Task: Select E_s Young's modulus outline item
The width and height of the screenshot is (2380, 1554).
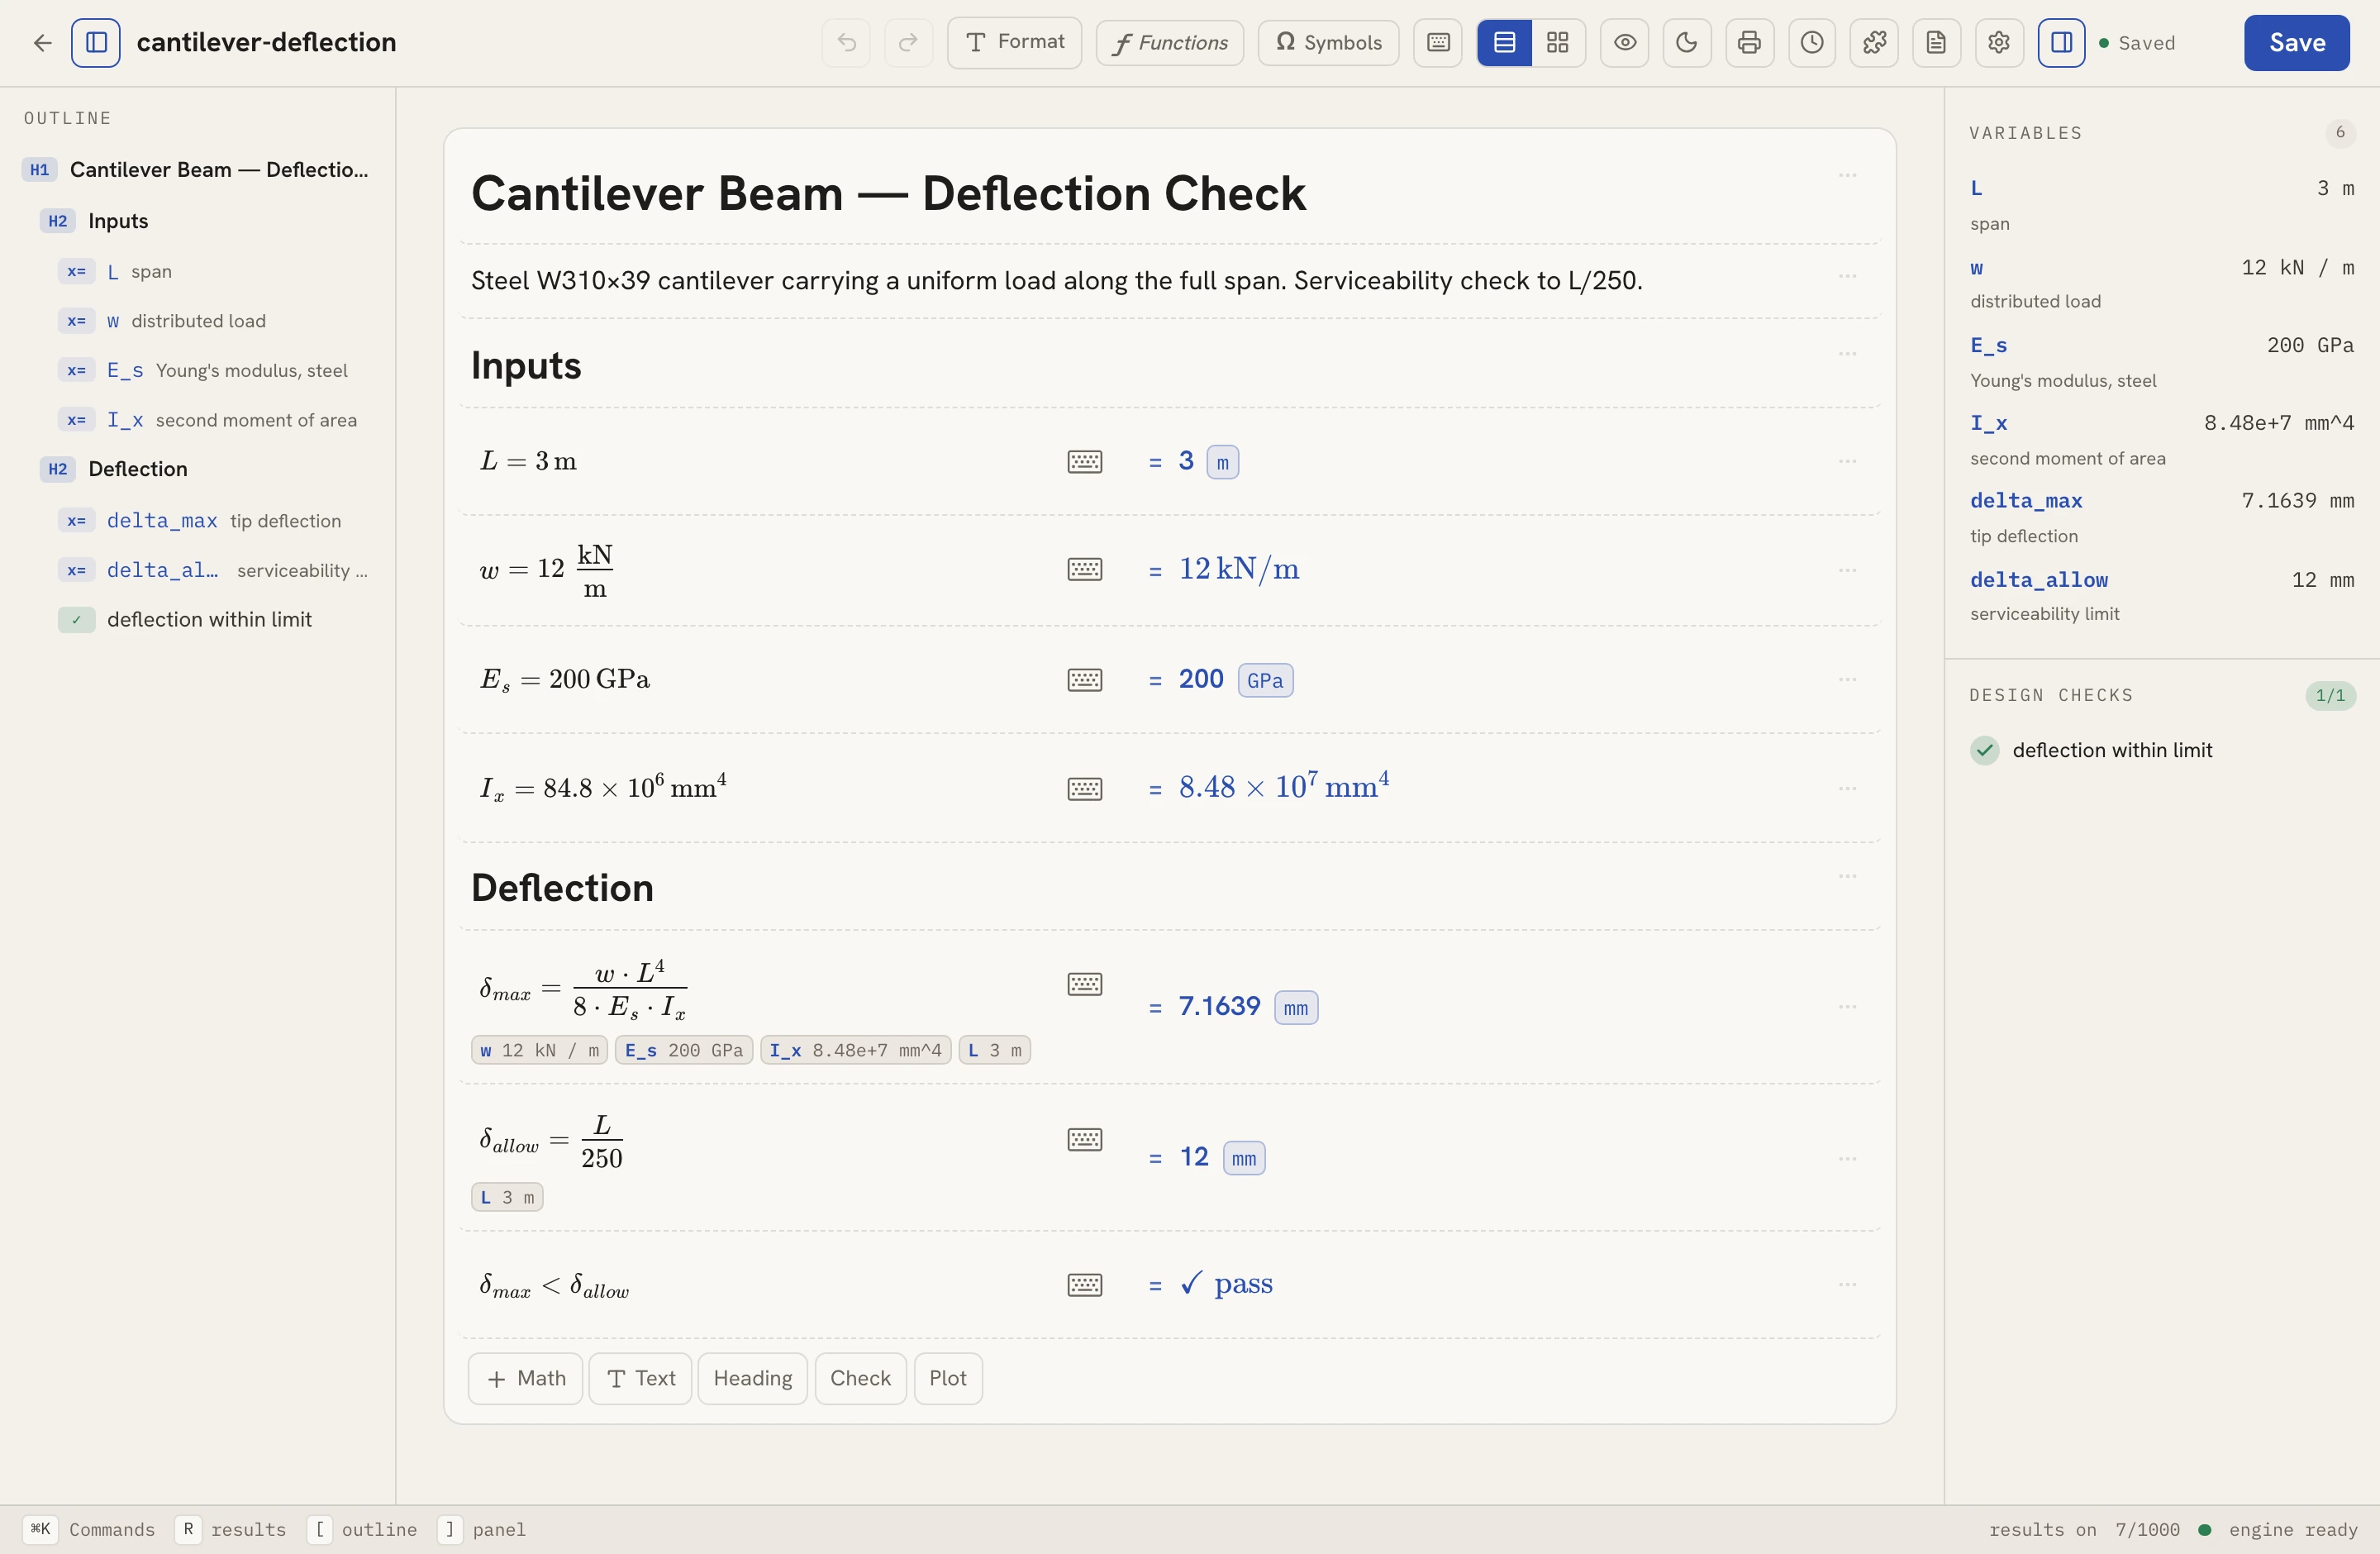Action: coord(215,371)
